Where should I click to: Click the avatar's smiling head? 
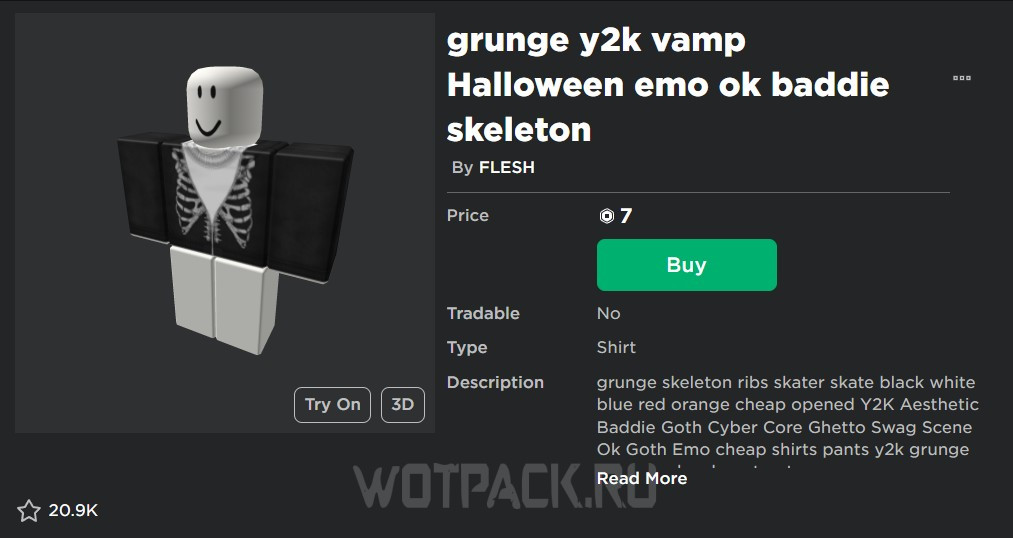coord(225,106)
